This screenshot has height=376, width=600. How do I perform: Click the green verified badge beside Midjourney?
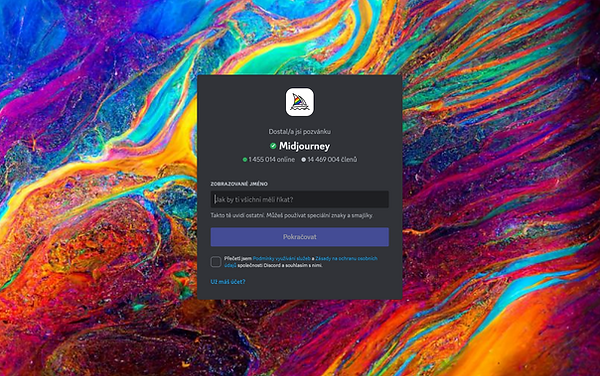(x=273, y=146)
